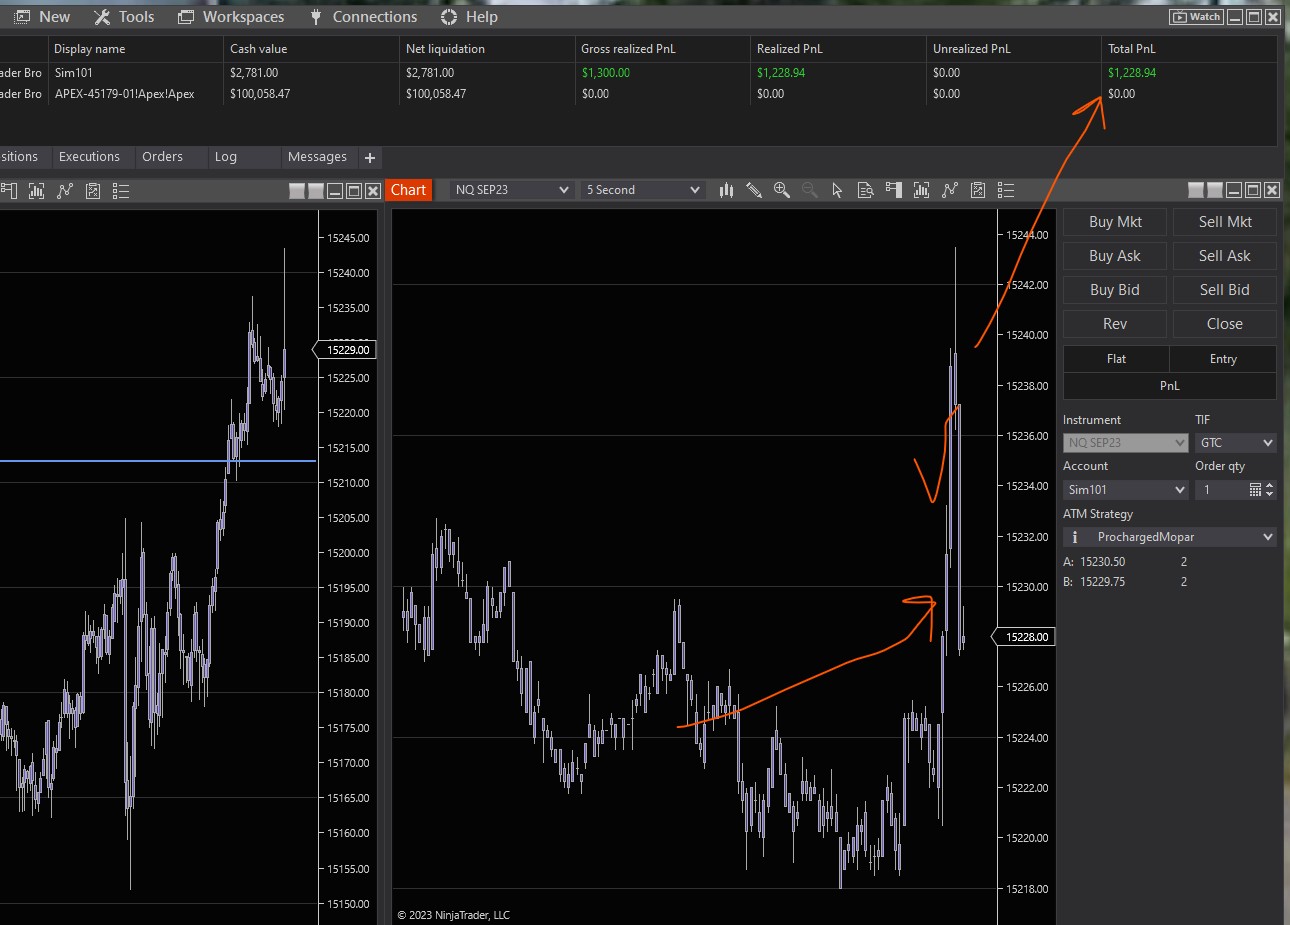Select the cursor pointer tool in chart toolbar
The width and height of the screenshot is (1290, 925).
837,190
